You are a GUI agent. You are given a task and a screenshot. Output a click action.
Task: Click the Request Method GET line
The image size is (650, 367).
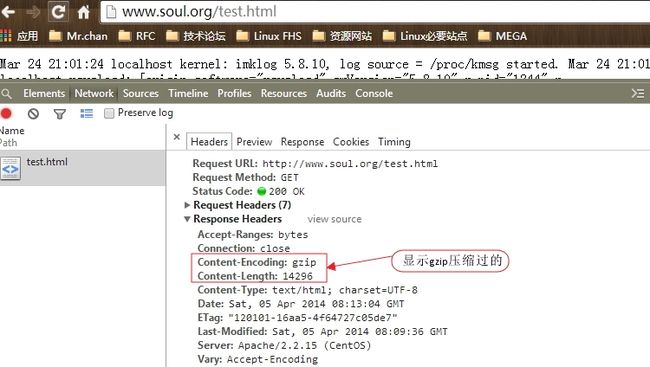(245, 177)
